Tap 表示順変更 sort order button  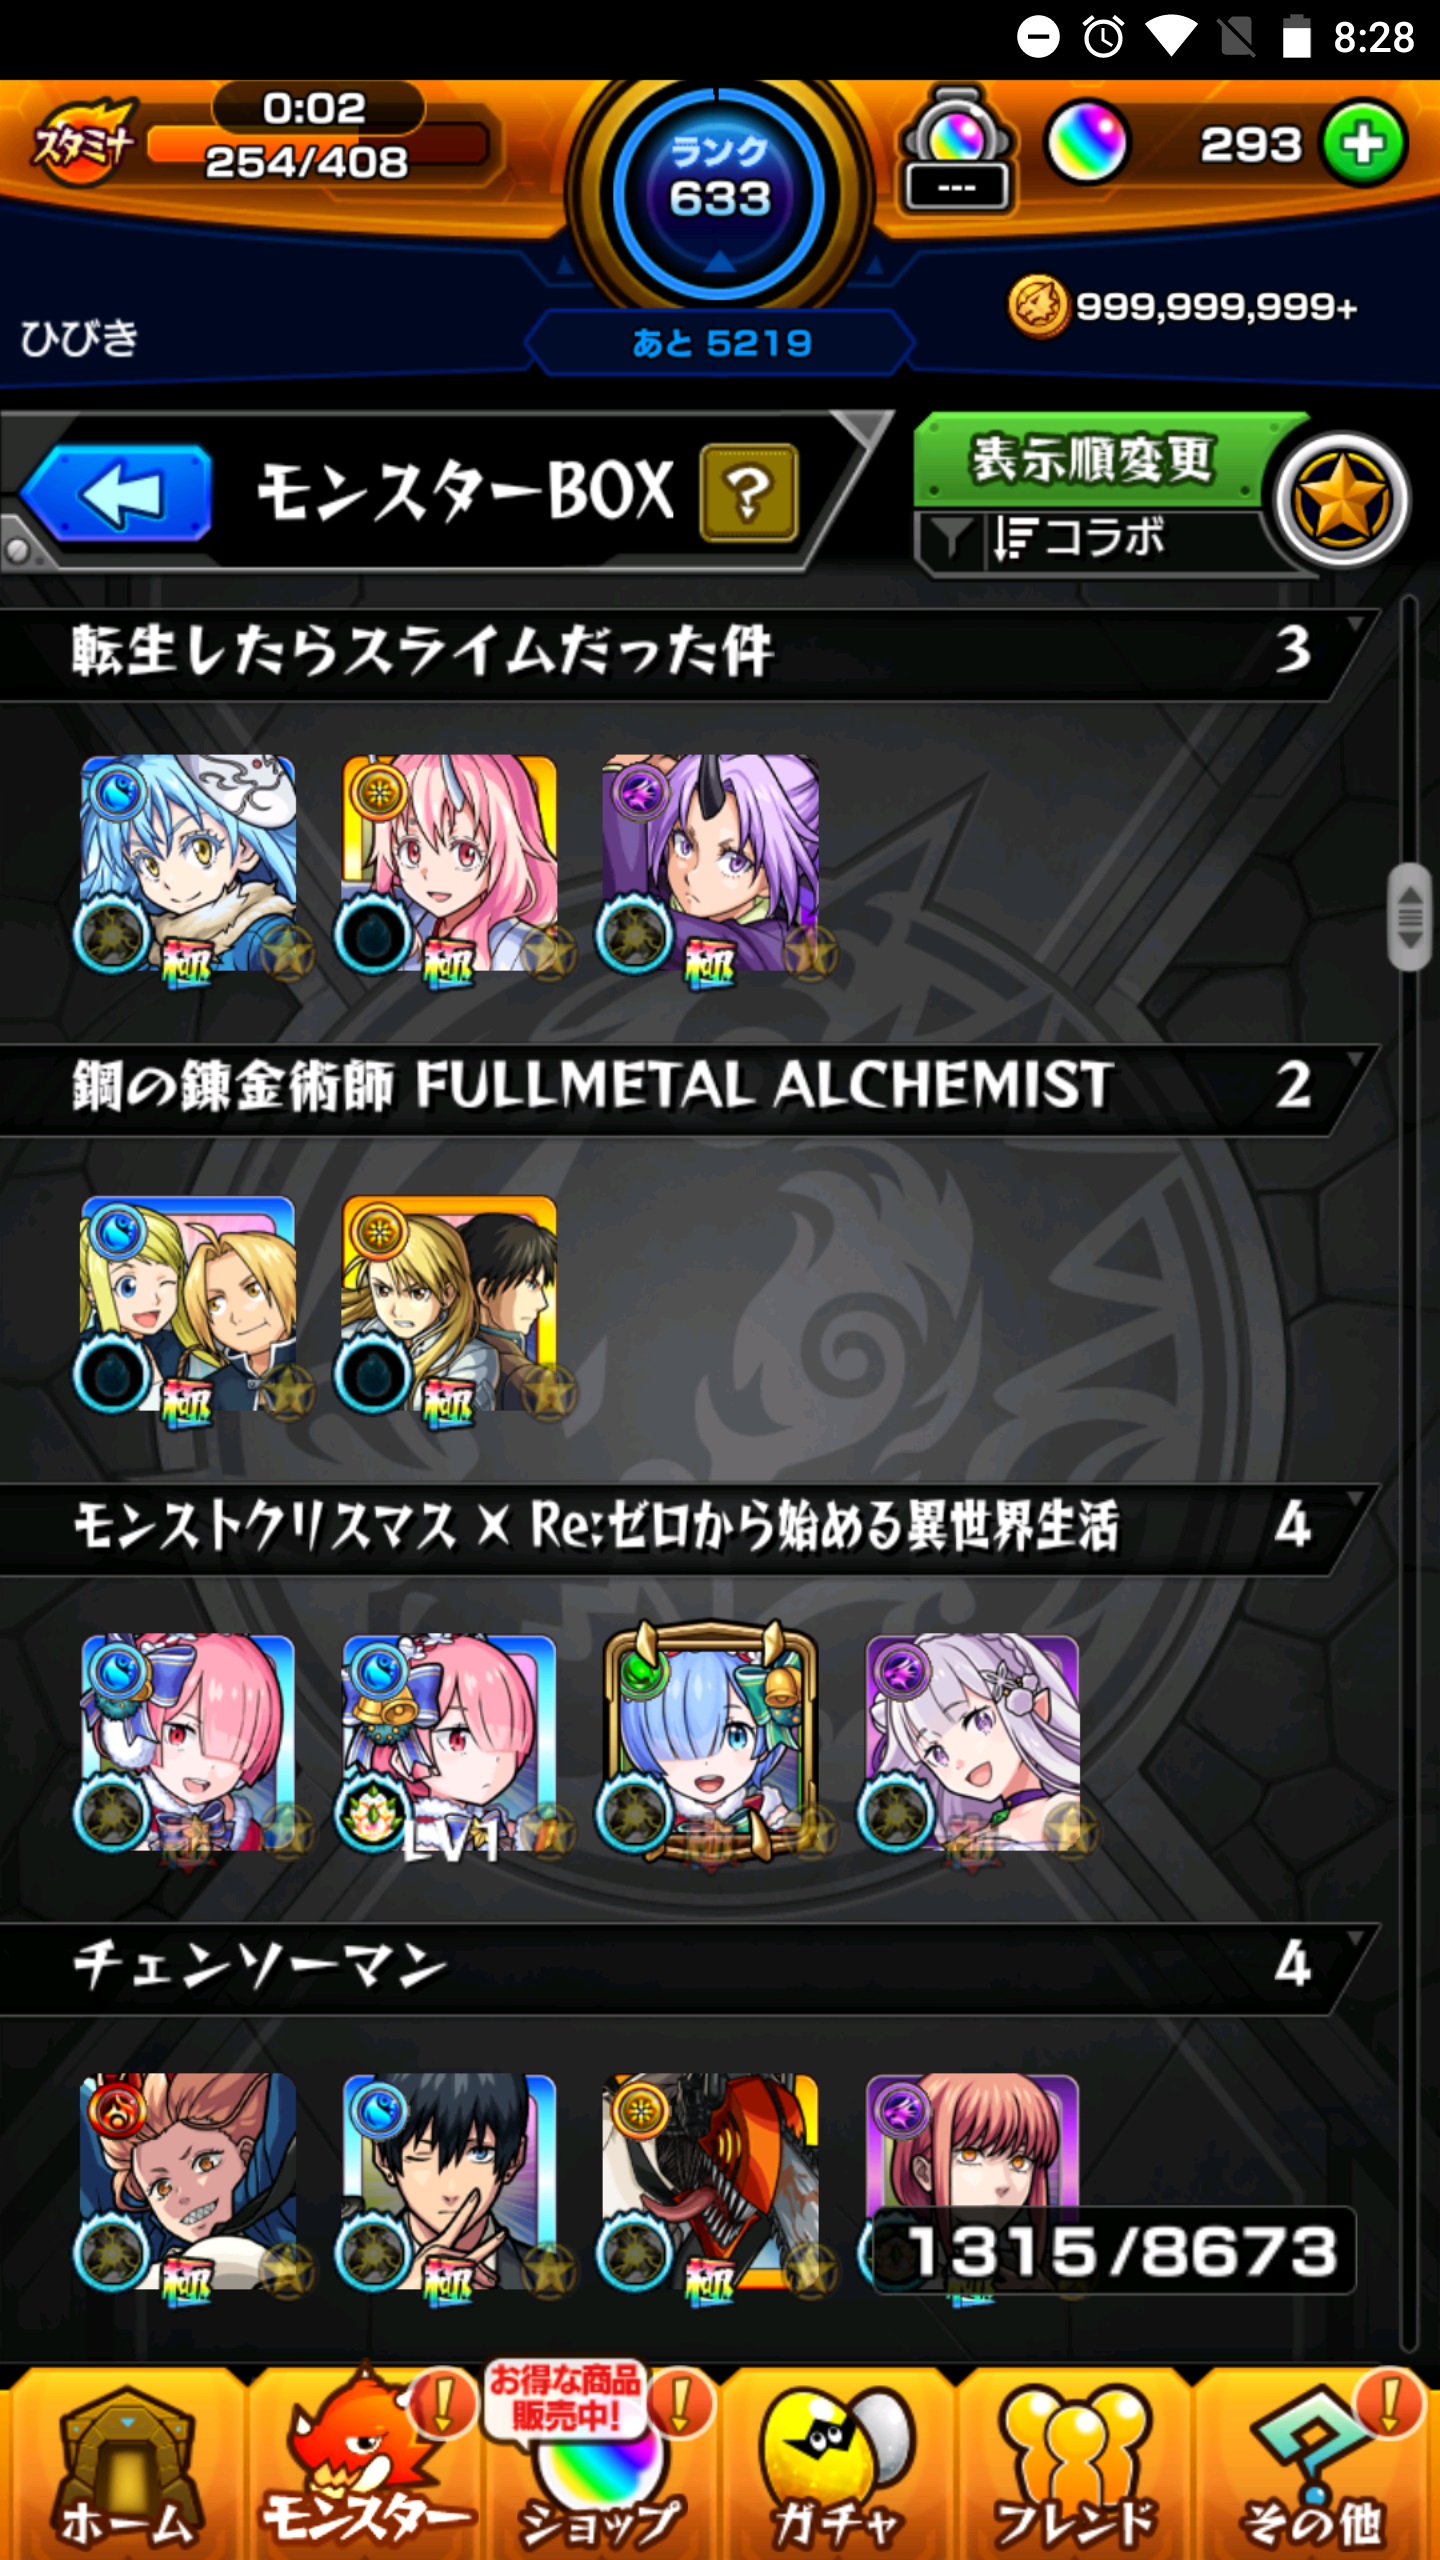[1093, 460]
